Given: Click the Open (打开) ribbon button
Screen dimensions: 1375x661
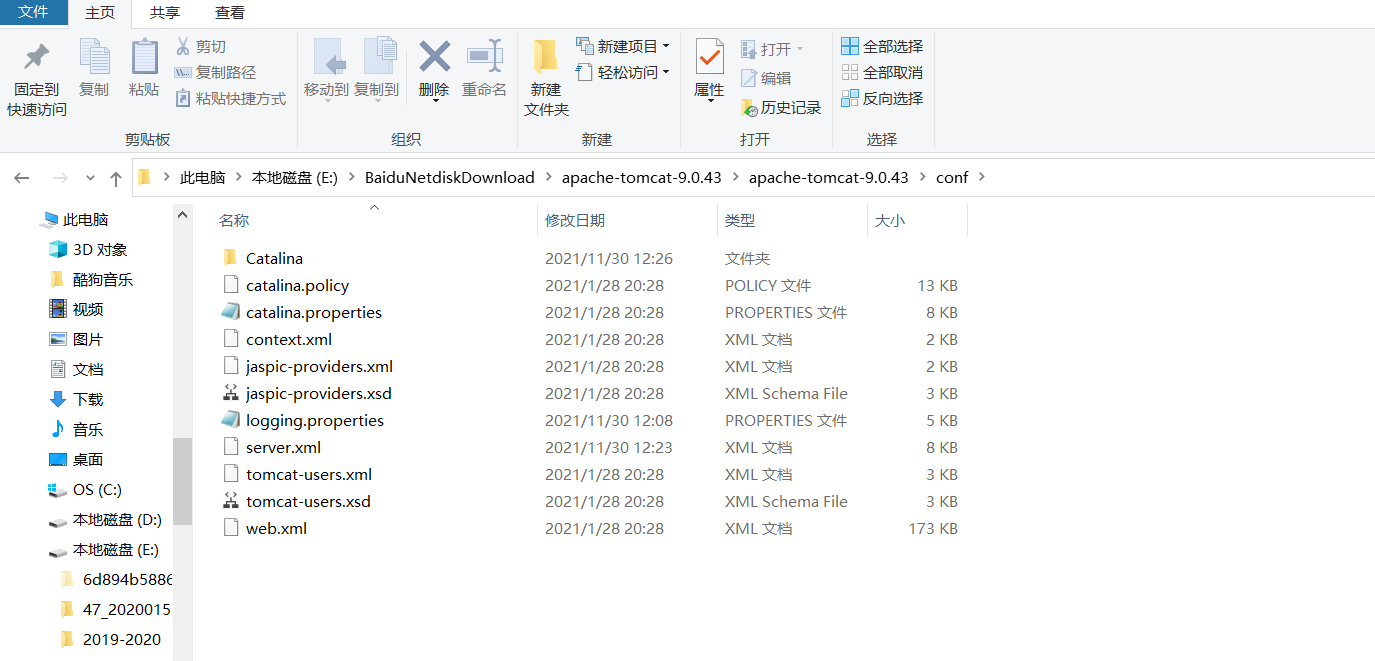Looking at the screenshot, I should 772,49.
